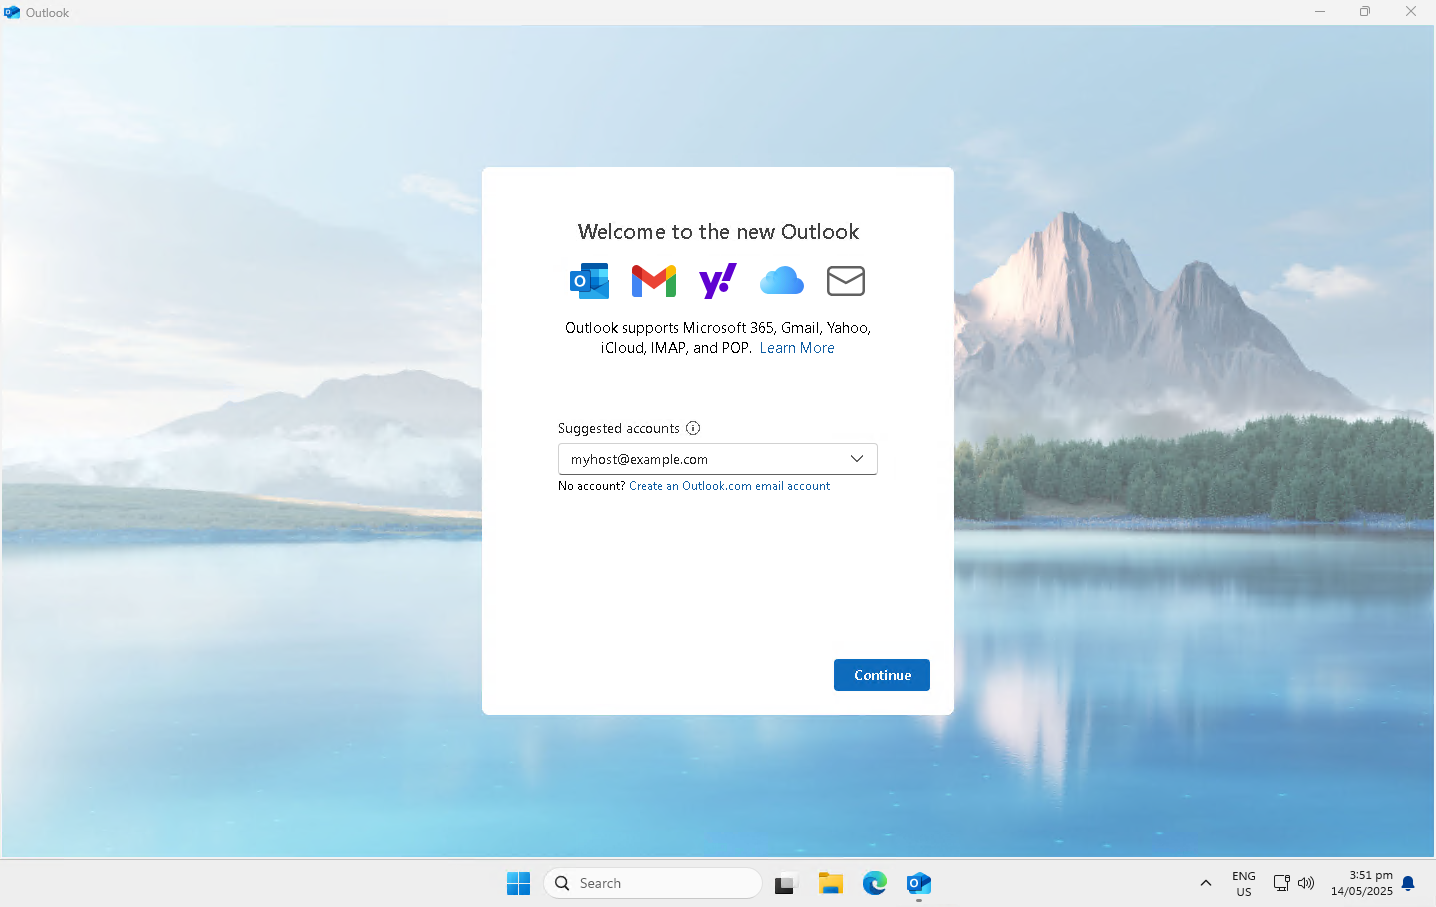The width and height of the screenshot is (1436, 907).
Task: Click the ENG US language indicator
Action: coord(1244,883)
